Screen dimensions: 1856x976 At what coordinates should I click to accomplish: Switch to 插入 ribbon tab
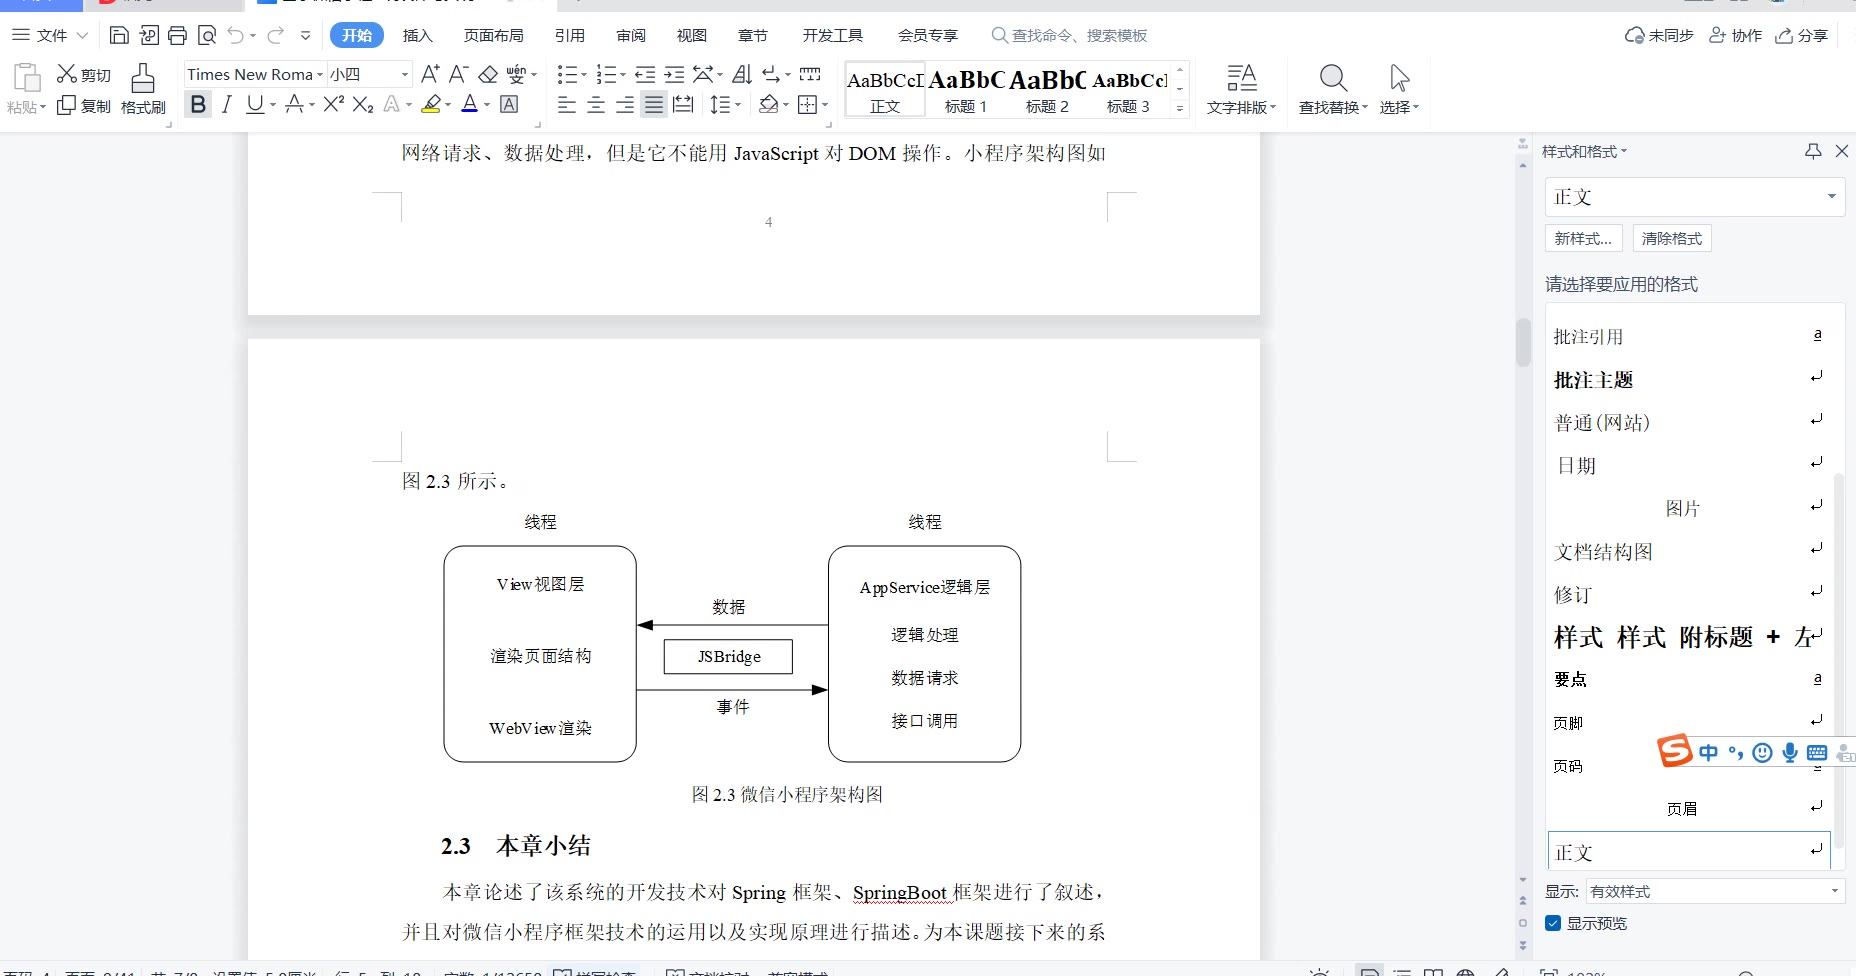pos(417,36)
